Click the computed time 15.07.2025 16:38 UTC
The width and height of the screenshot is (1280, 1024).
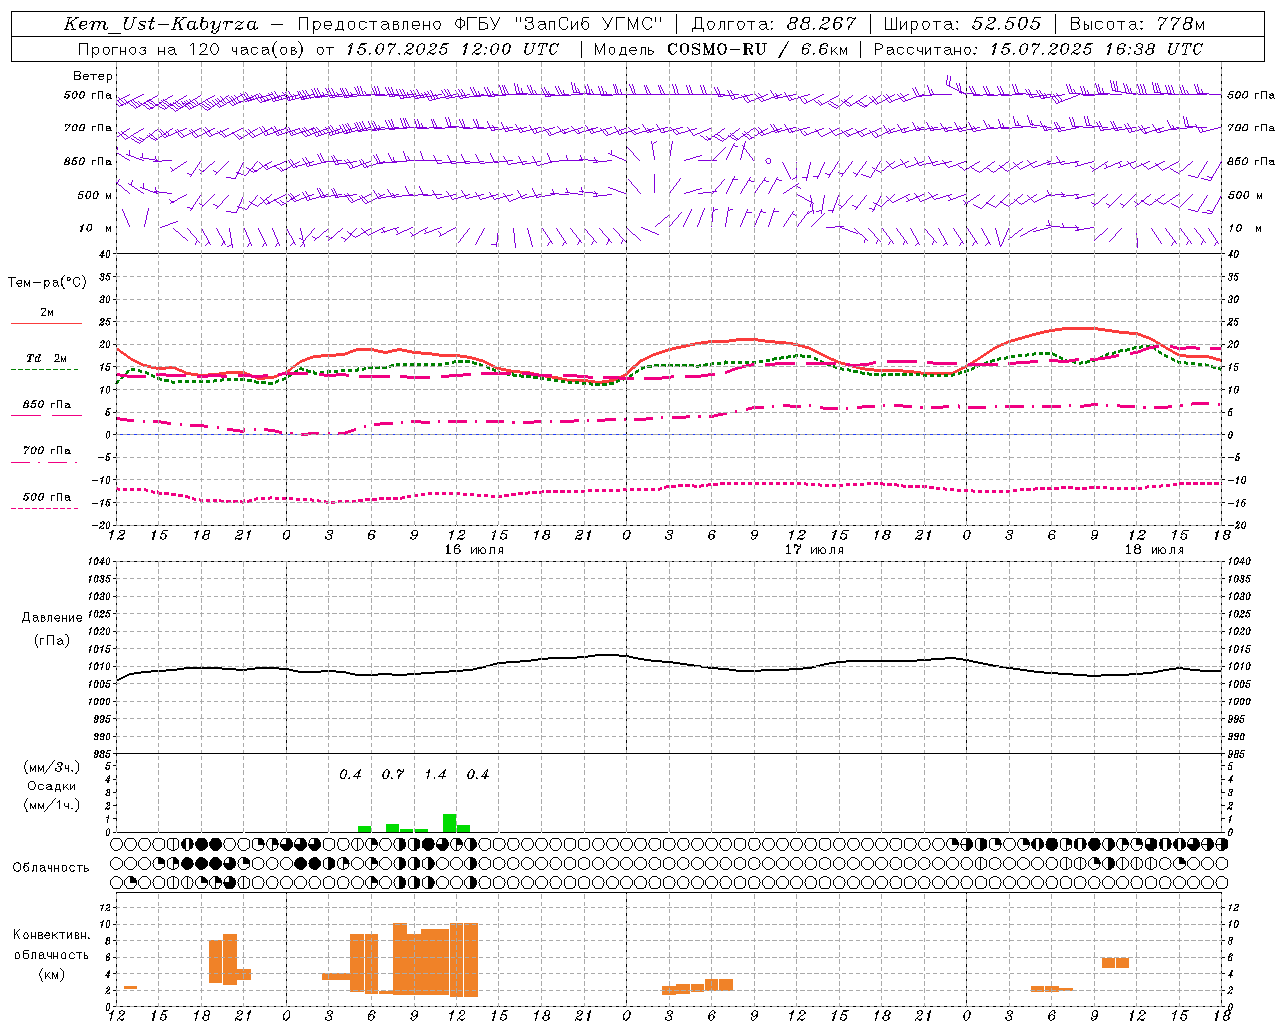coord(1096,49)
